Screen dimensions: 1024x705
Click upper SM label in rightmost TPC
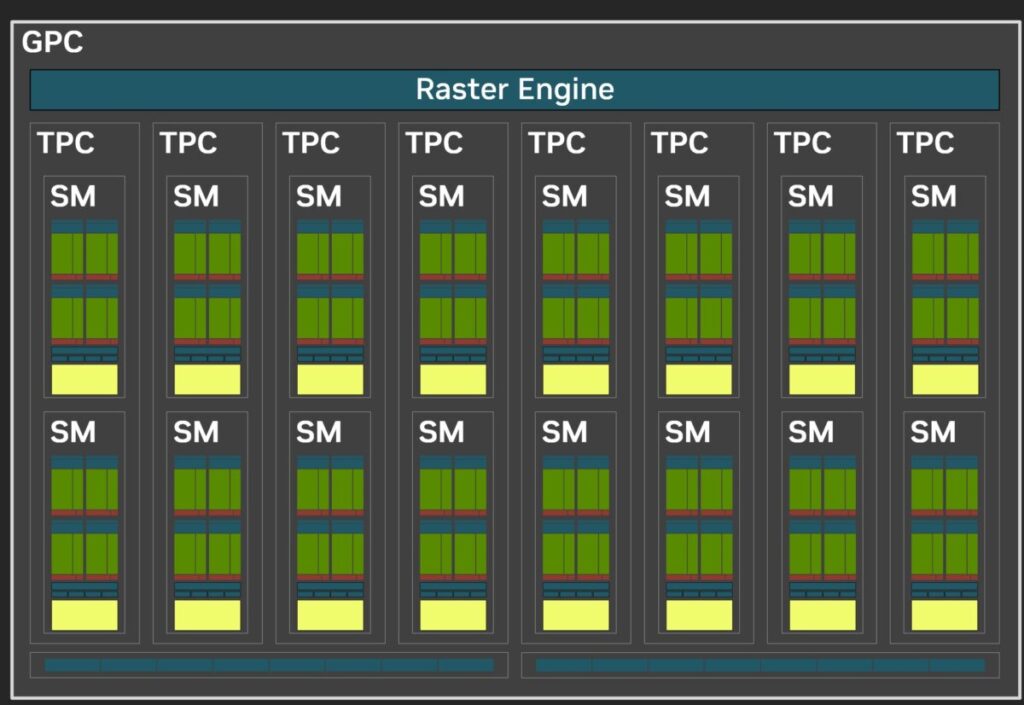tap(934, 196)
